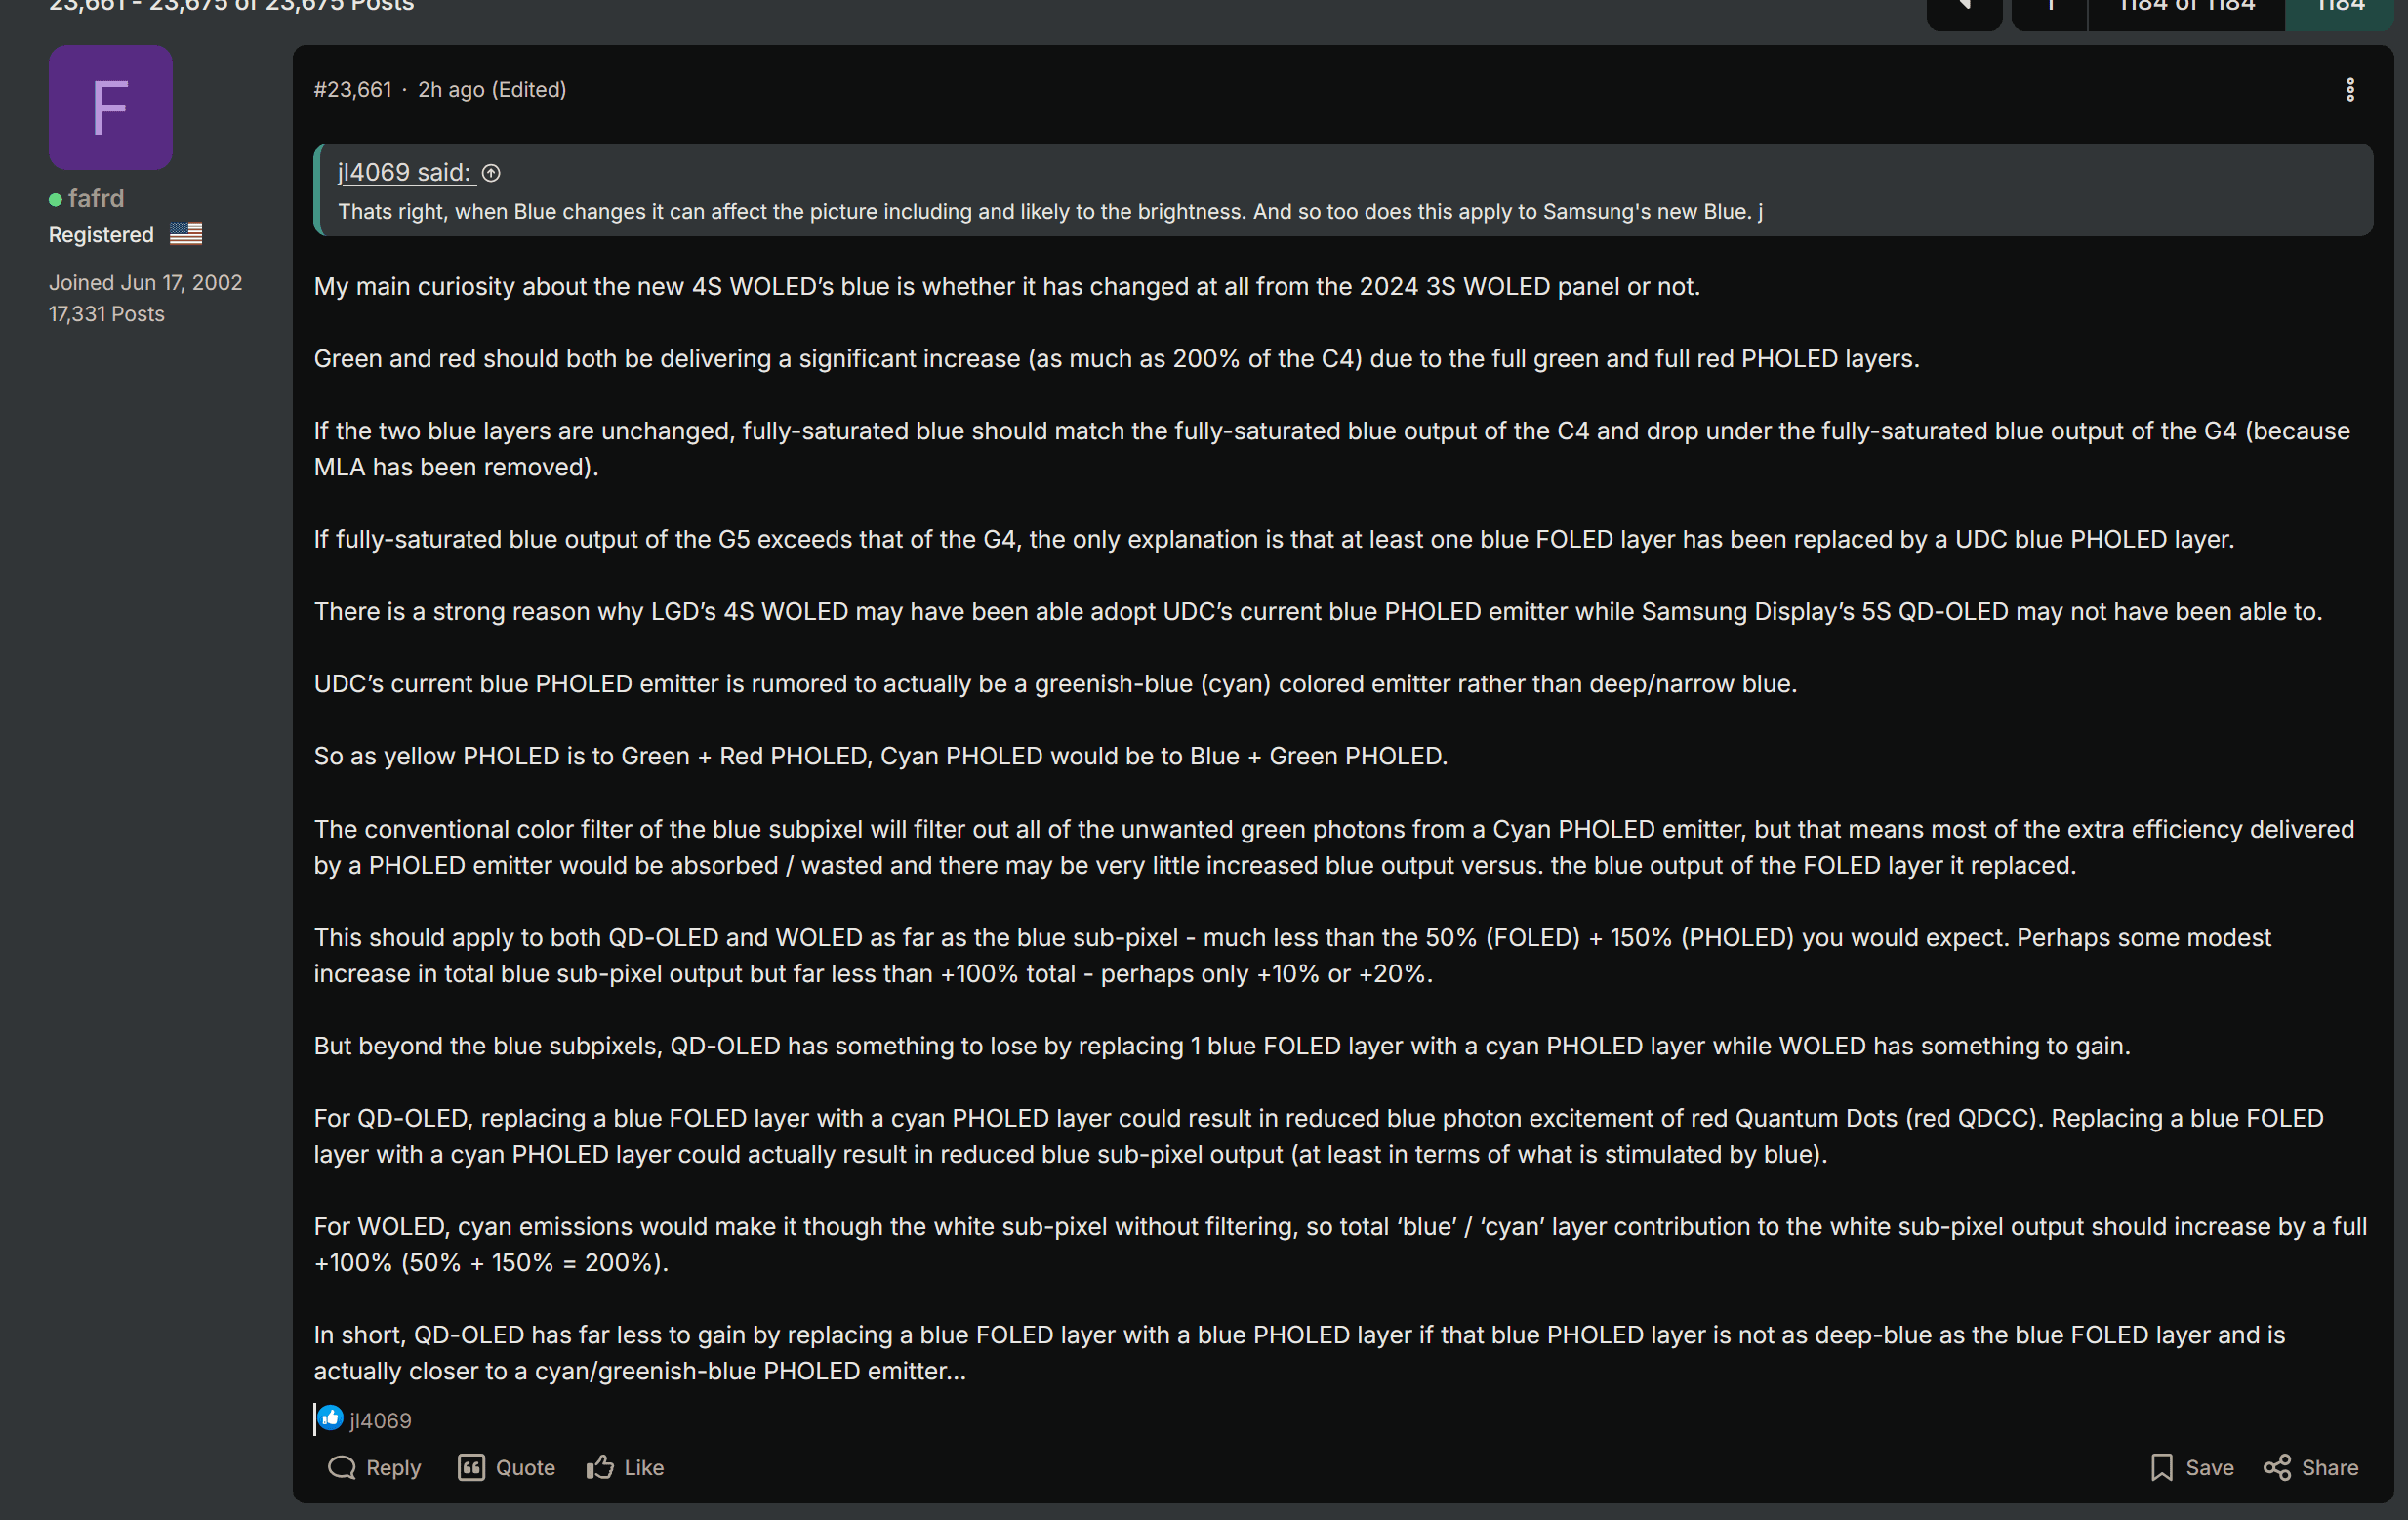The height and width of the screenshot is (1520, 2408).
Task: View jl4069 who liked the post
Action: [x=380, y=1420]
